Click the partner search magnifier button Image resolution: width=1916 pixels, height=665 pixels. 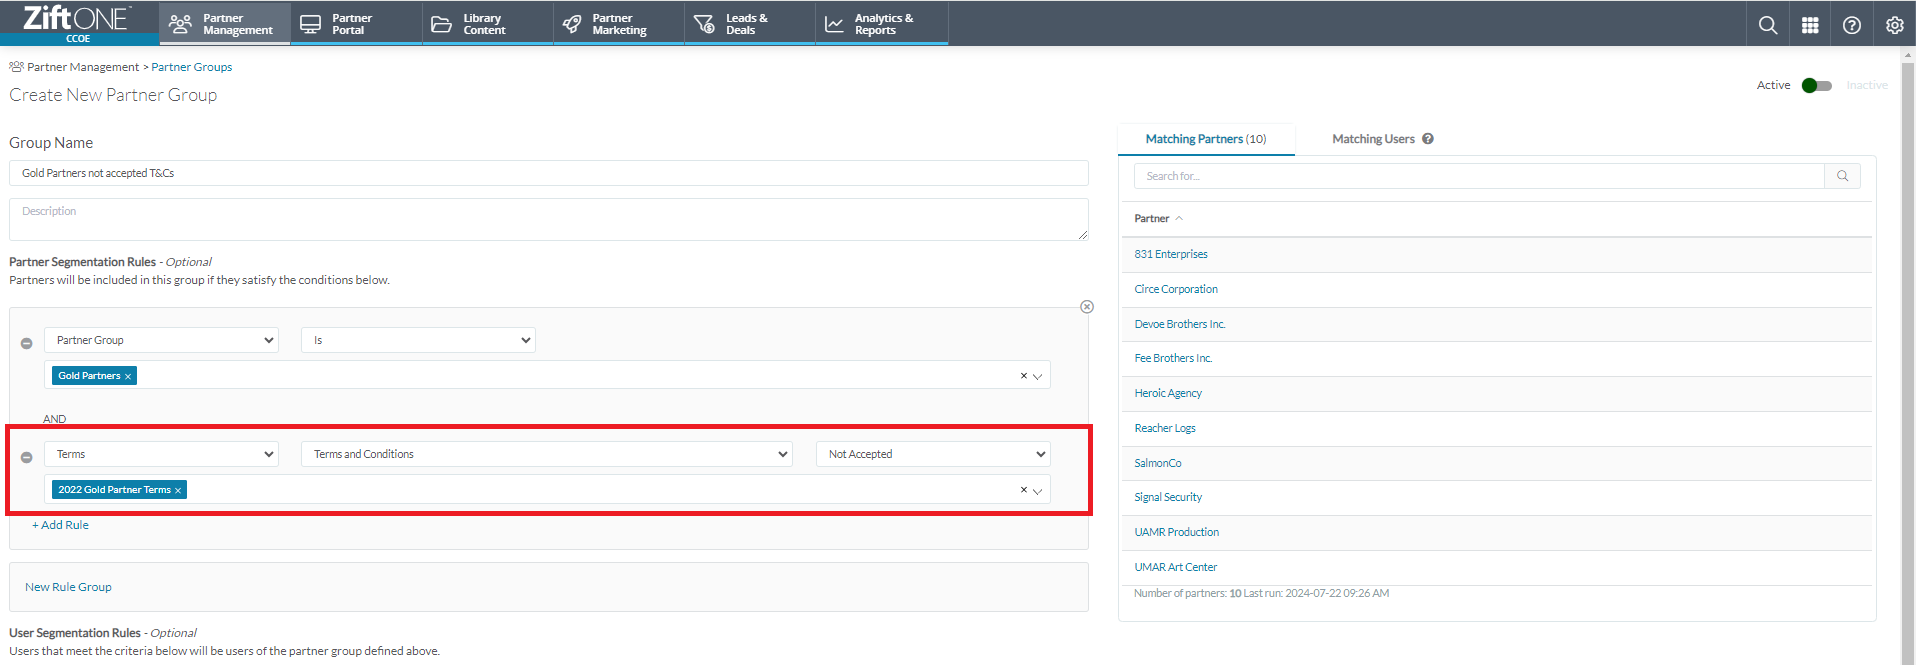click(1842, 176)
